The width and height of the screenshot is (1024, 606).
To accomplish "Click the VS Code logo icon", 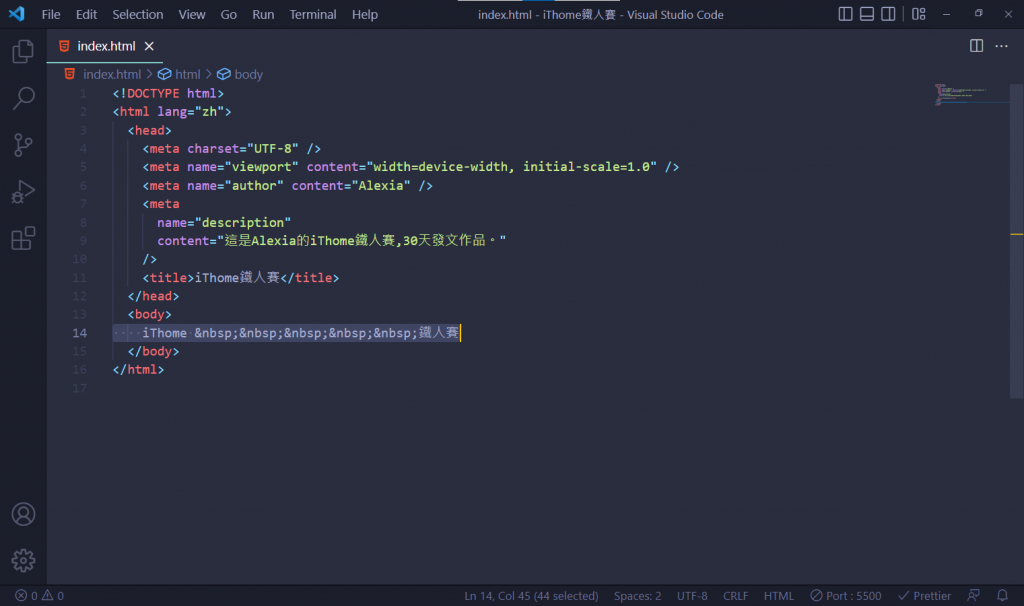I will click(17, 14).
